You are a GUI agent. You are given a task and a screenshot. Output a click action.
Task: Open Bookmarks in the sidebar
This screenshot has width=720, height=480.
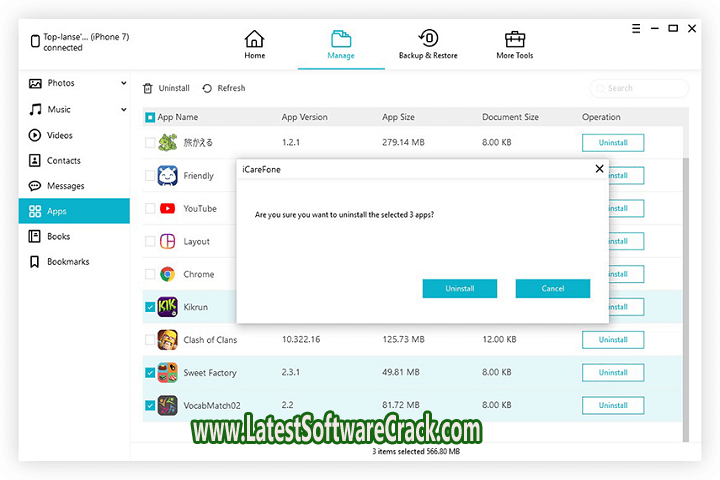66,262
